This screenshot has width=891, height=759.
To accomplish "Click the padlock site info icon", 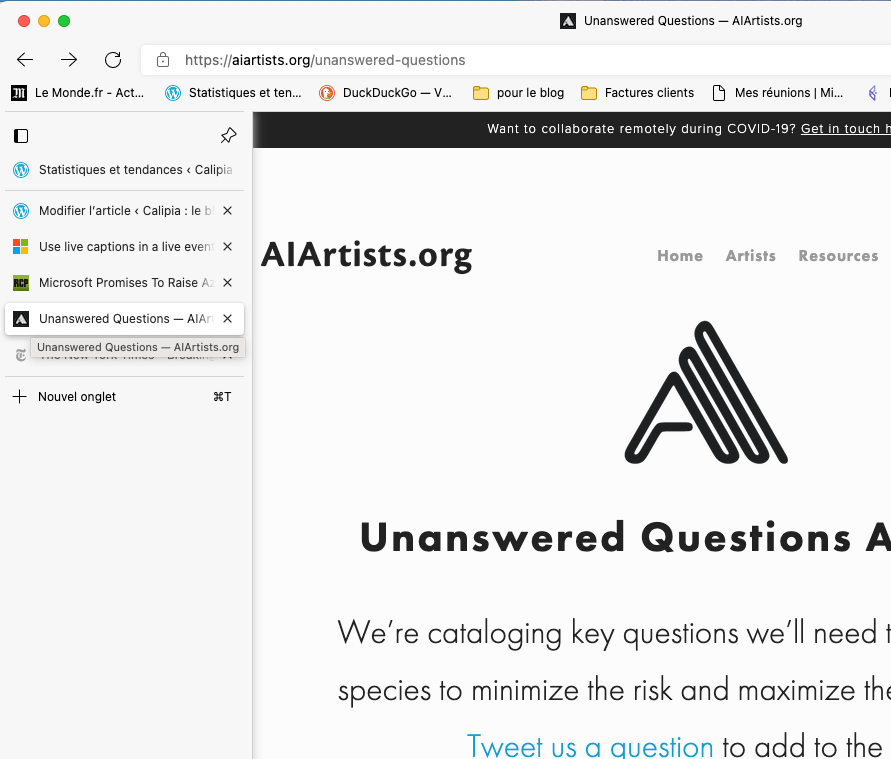I will tap(163, 60).
